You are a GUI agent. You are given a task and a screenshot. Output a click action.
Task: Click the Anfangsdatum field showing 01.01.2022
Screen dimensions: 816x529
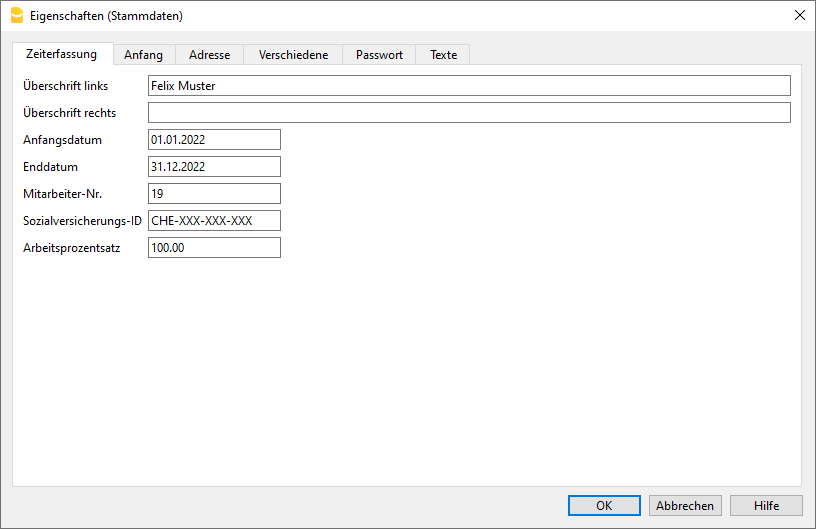point(213,140)
